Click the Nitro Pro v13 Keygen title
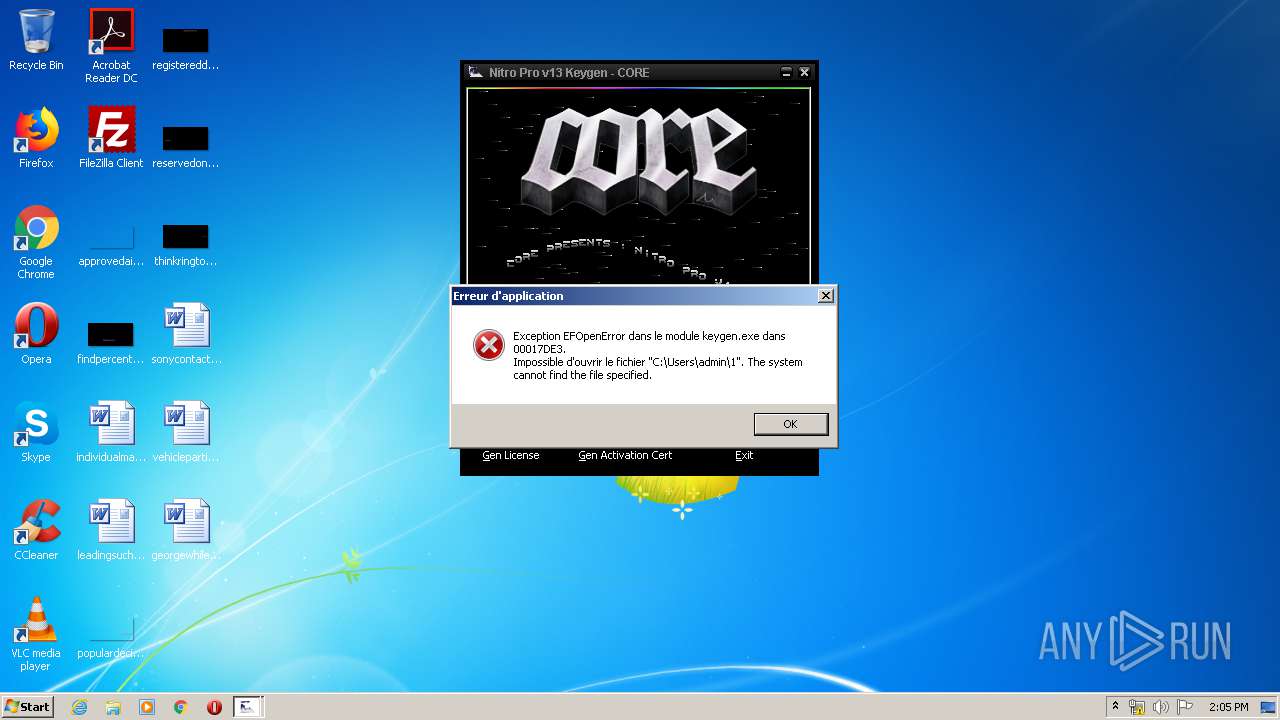The height and width of the screenshot is (720, 1280). click(569, 73)
